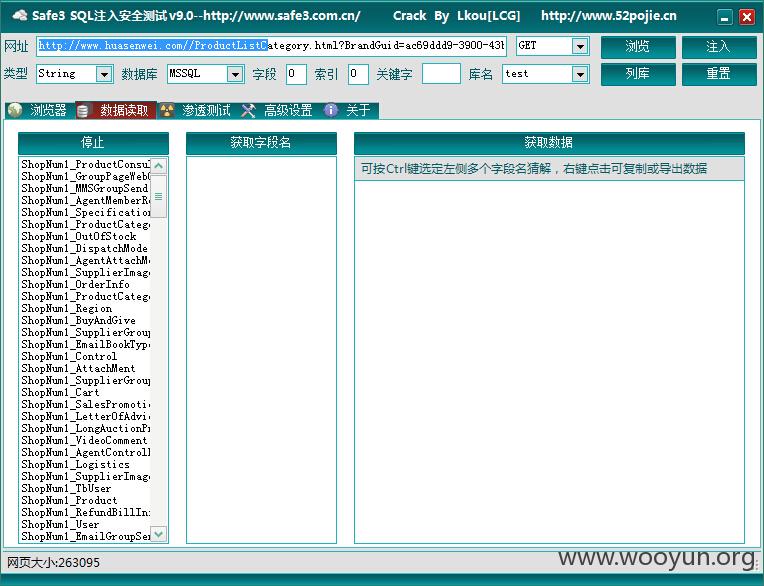Select ShopNum1_RefundBillIn in the table list
The width and height of the screenshot is (764, 586).
[x=85, y=512]
